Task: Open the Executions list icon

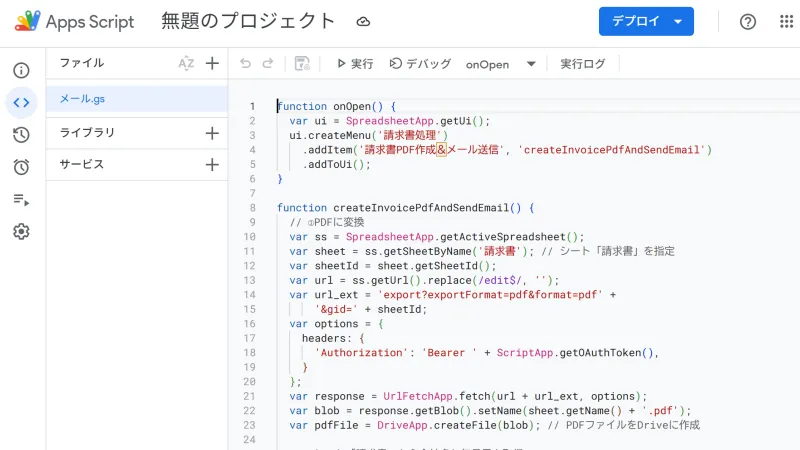Action: pos(21,199)
